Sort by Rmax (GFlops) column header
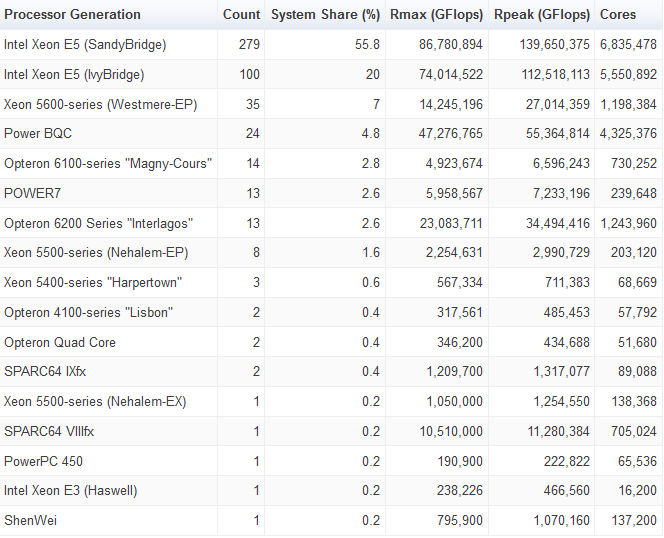 coord(436,14)
